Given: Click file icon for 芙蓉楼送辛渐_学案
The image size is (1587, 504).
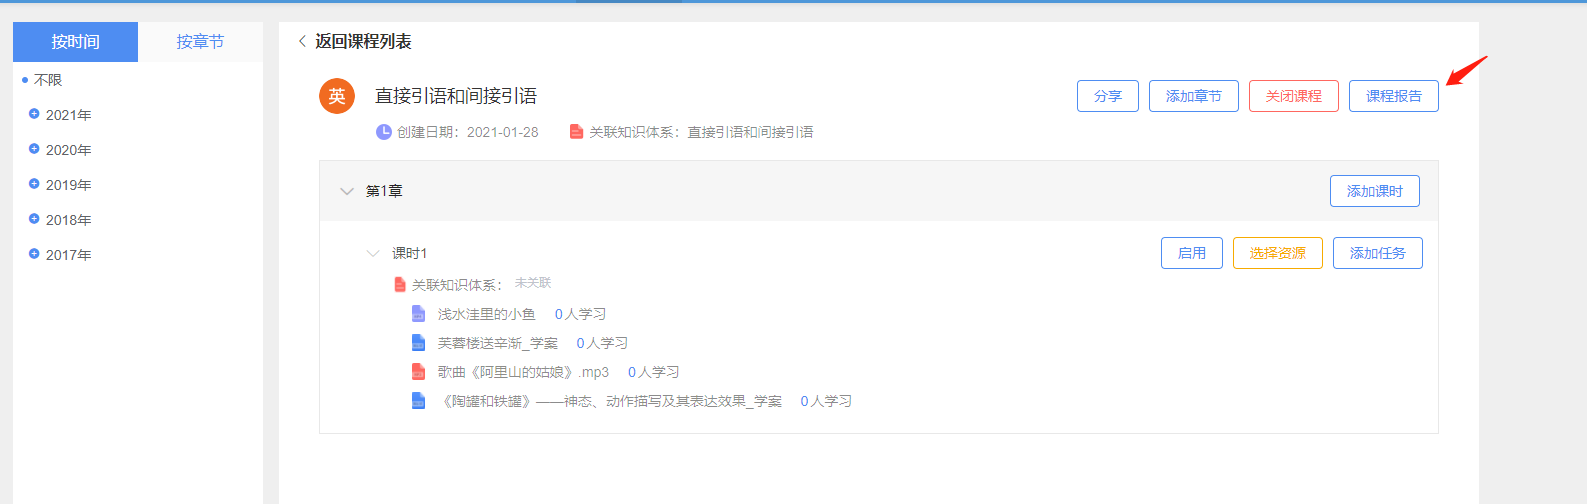Looking at the screenshot, I should pos(419,343).
